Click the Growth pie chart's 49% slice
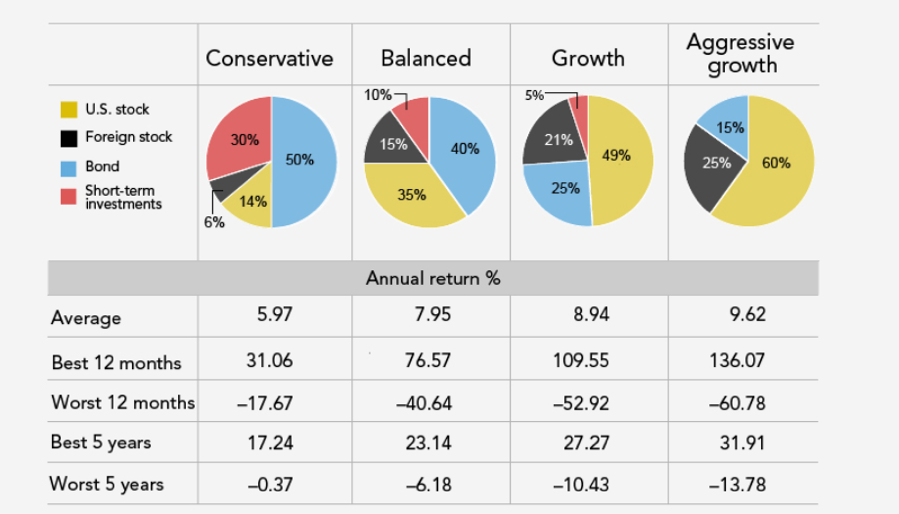 pos(620,158)
